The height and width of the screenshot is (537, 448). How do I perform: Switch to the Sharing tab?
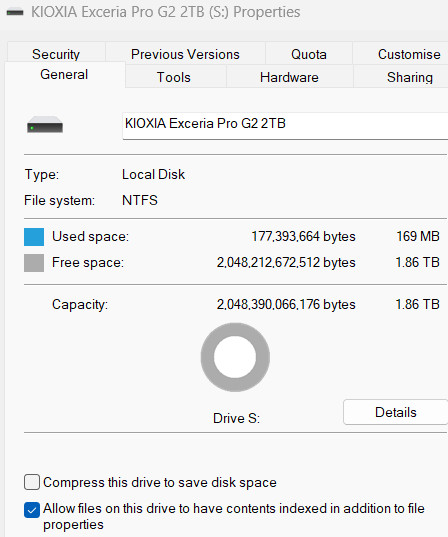pyautogui.click(x=410, y=77)
